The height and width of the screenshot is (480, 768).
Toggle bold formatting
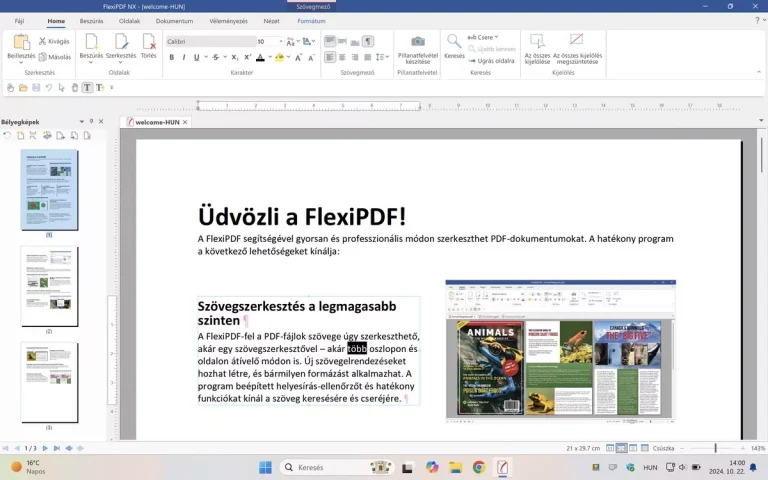171,57
